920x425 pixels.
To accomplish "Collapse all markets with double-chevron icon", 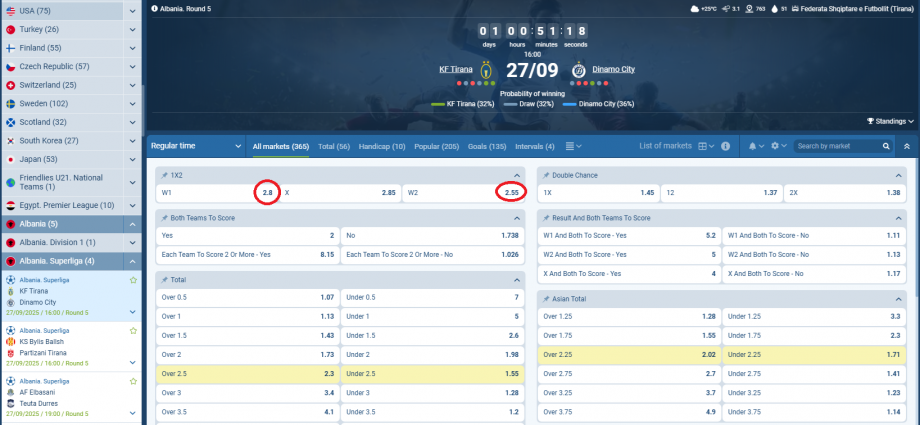I will tap(906, 146).
